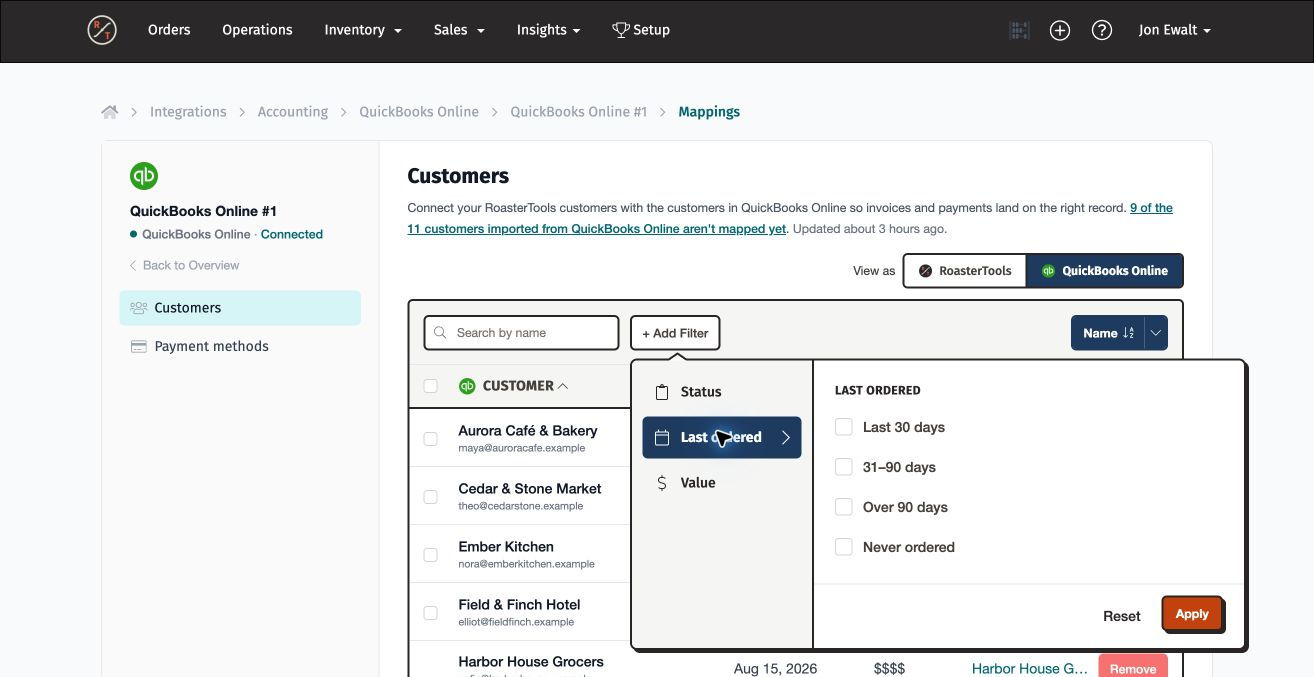Expand the sort options chevron beside Name
Image resolution: width=1314 pixels, height=677 pixels.
[x=1156, y=333]
